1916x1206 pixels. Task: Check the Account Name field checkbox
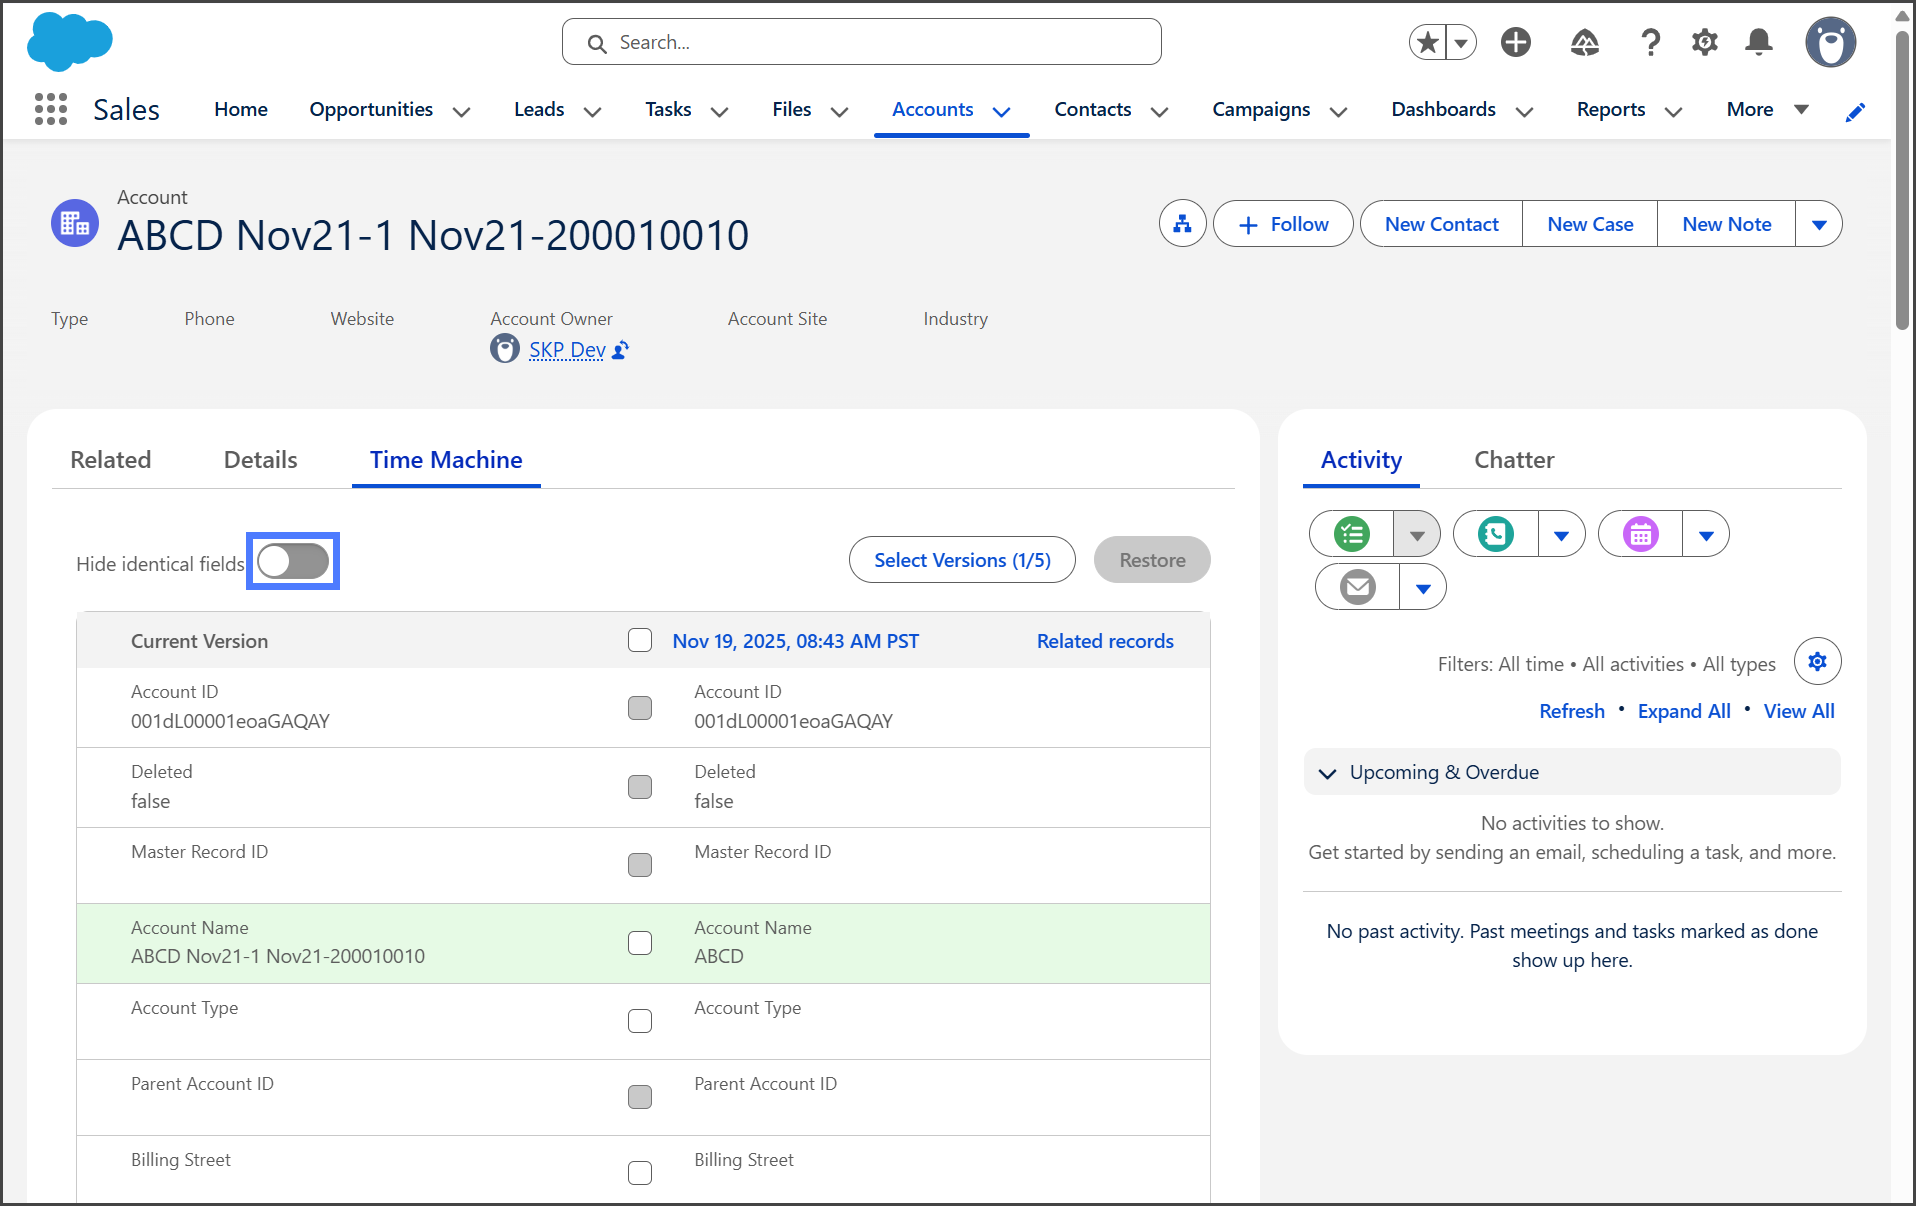click(x=640, y=943)
